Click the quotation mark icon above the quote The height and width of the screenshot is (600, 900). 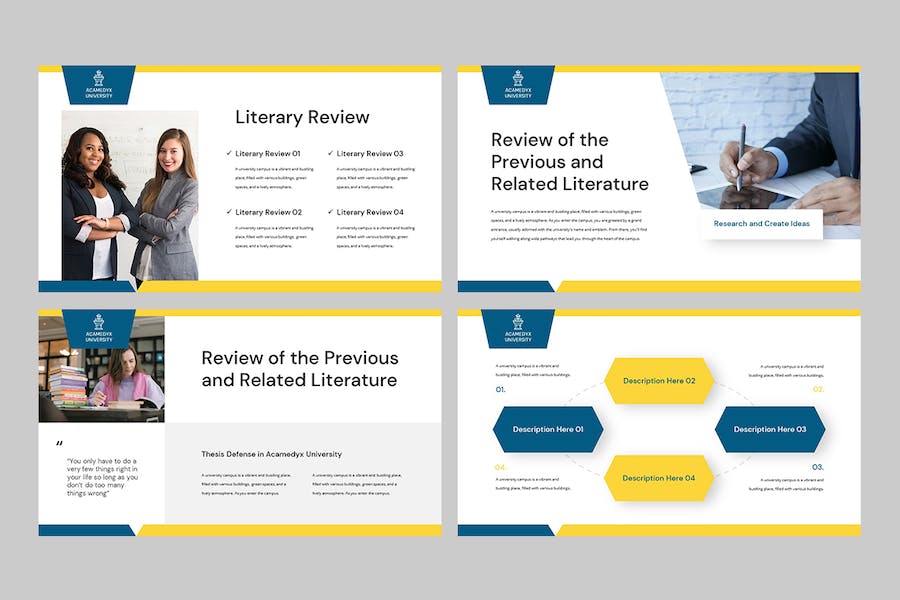[59, 443]
